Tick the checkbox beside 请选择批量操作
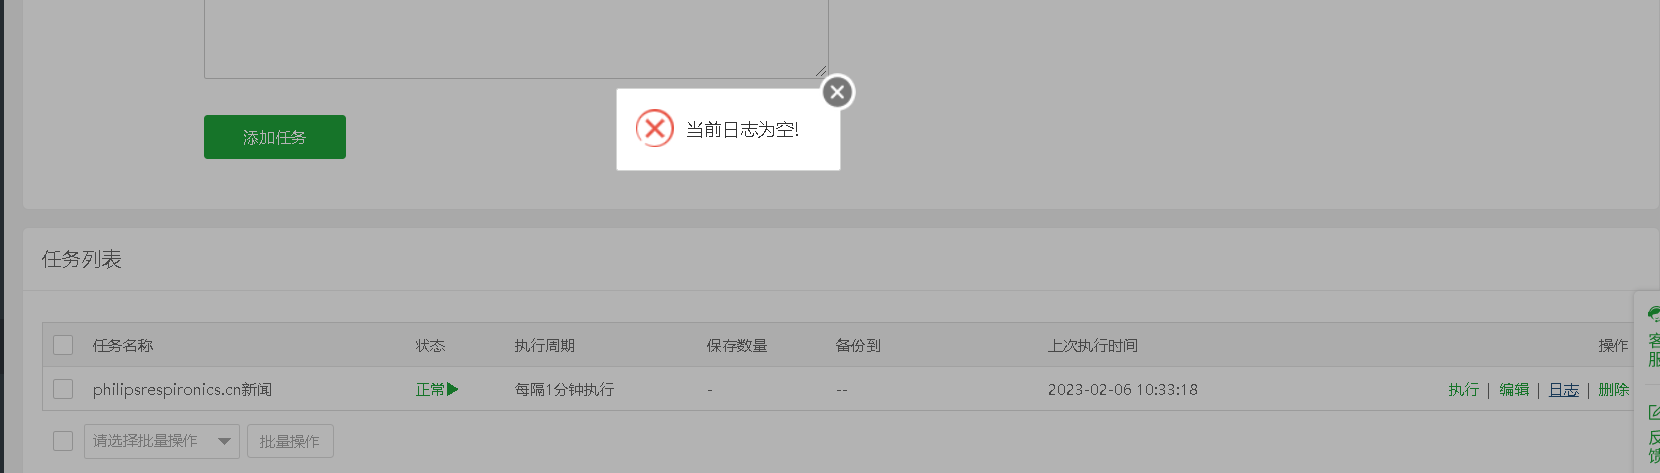1660x473 pixels. [63, 441]
